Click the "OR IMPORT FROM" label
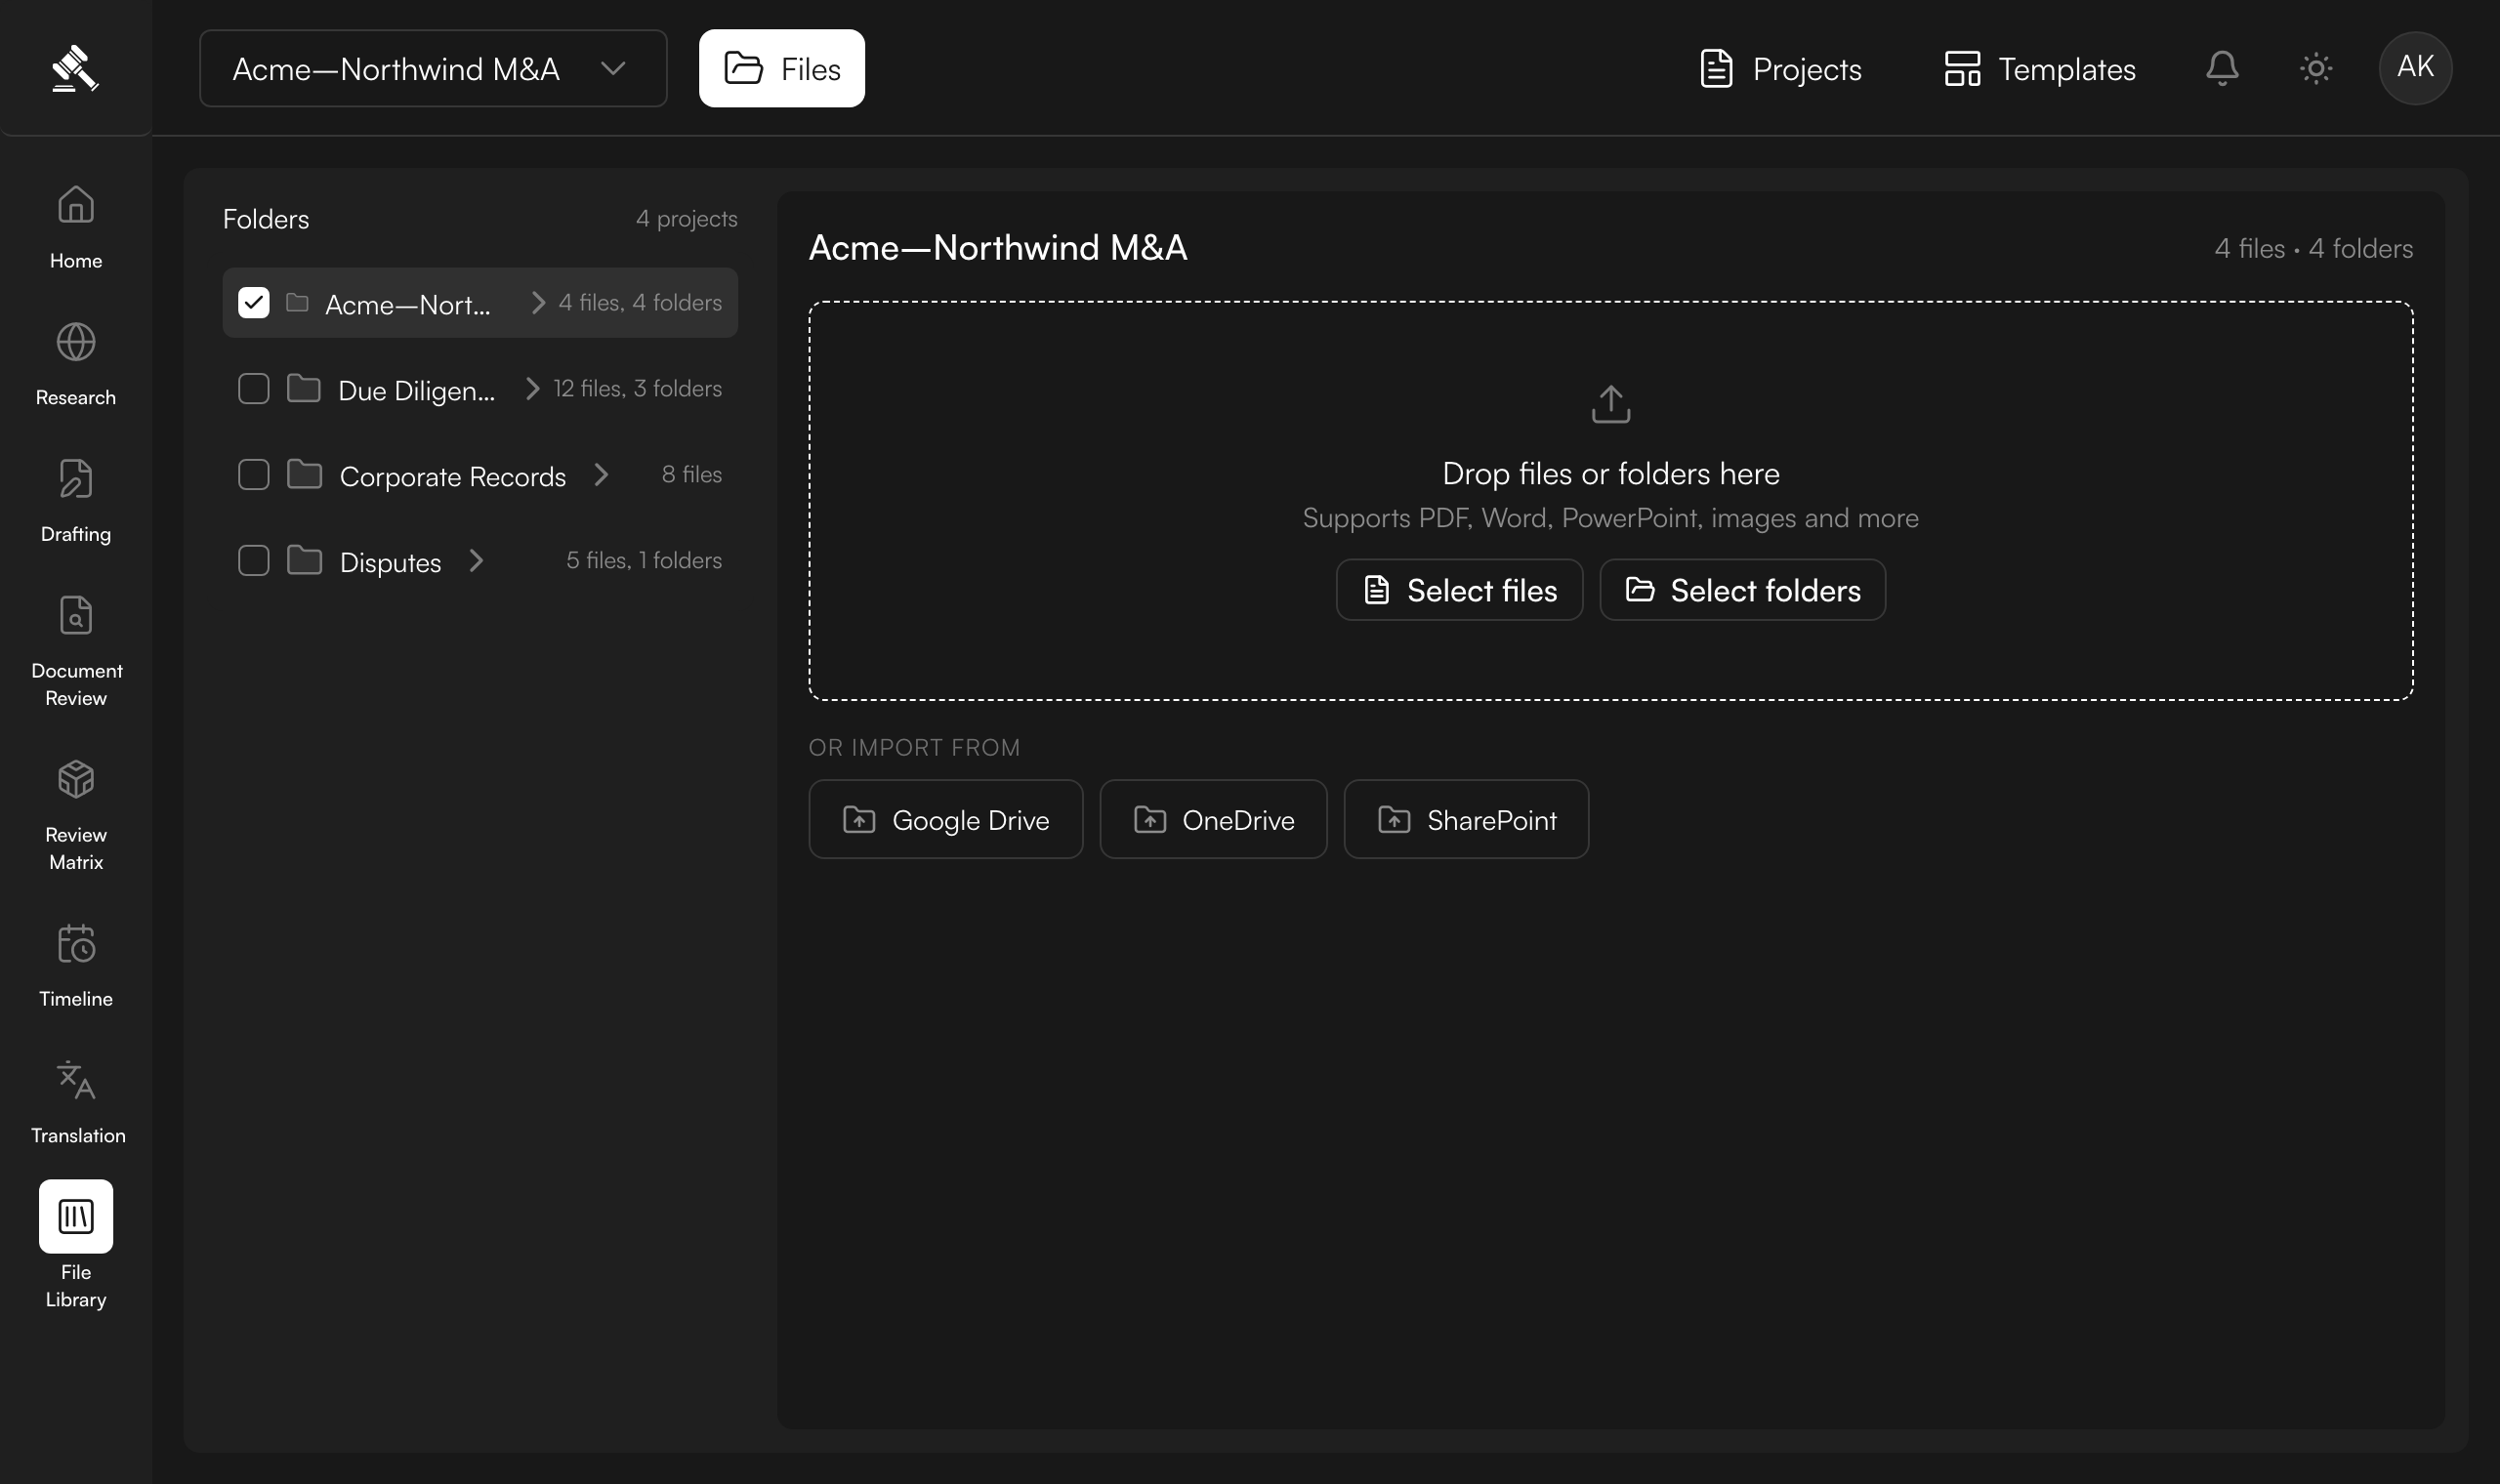This screenshot has height=1484, width=2500. coord(914,747)
